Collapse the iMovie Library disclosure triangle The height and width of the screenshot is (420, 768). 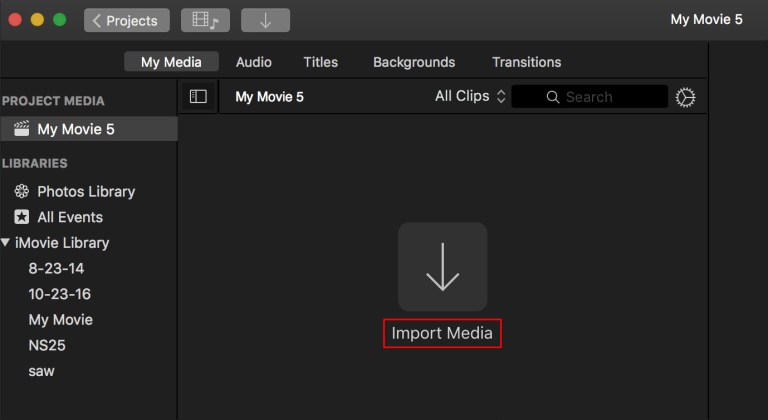(5, 242)
